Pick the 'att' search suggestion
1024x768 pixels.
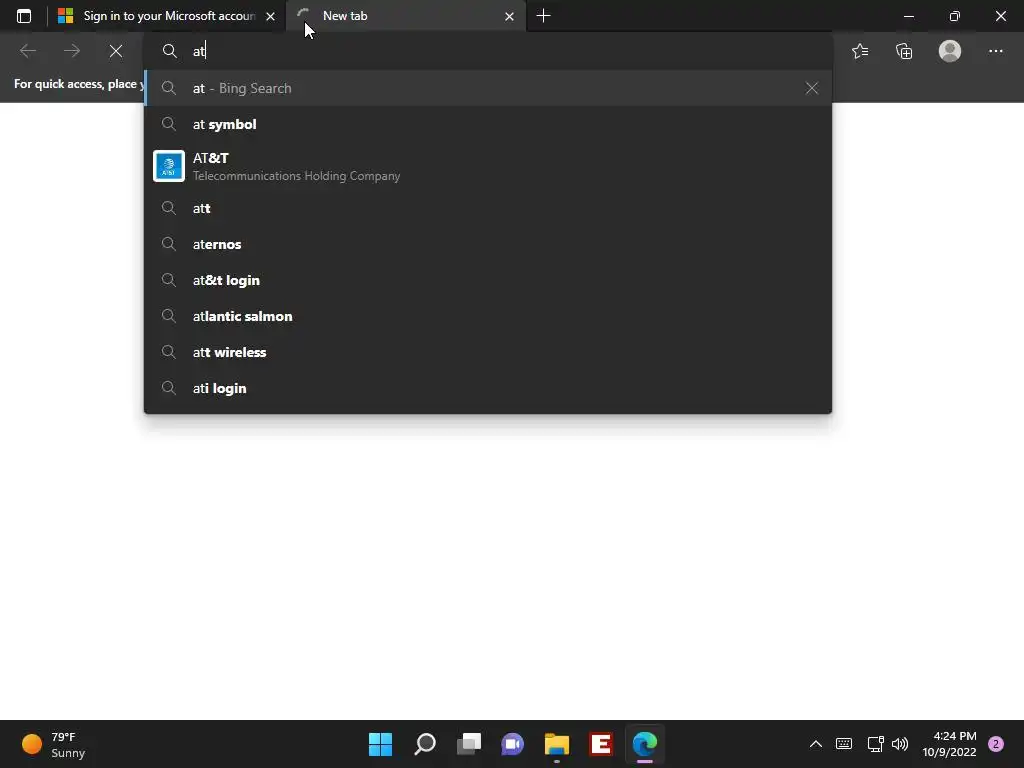click(487, 208)
